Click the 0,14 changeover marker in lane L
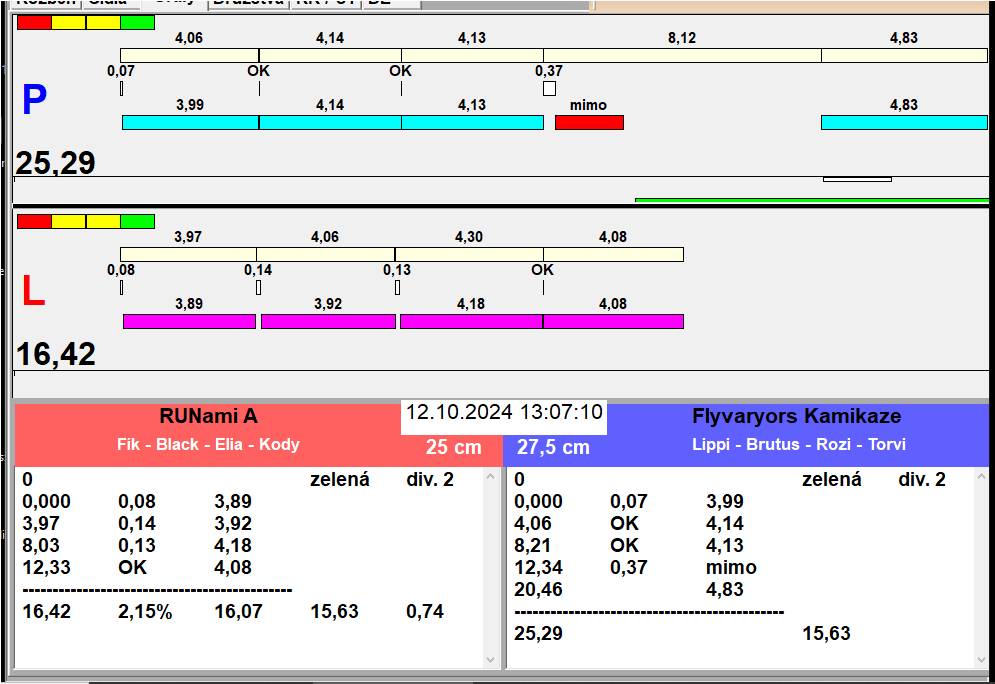Viewport: 995px width, 684px height. click(x=258, y=288)
